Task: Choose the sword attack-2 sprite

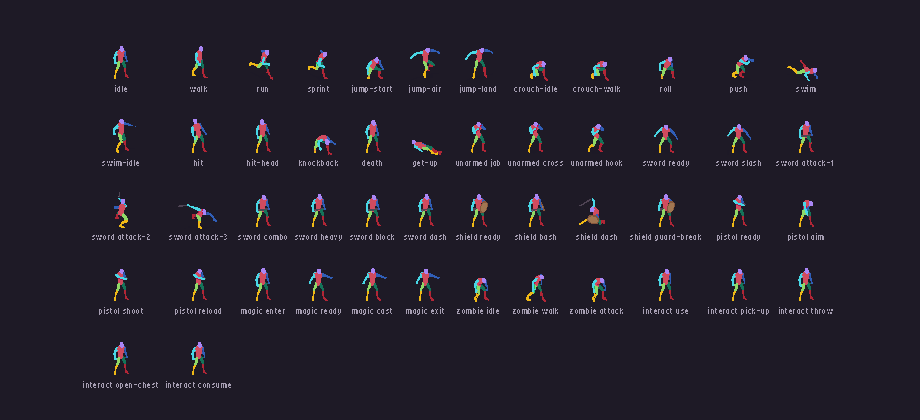Action: (x=121, y=211)
